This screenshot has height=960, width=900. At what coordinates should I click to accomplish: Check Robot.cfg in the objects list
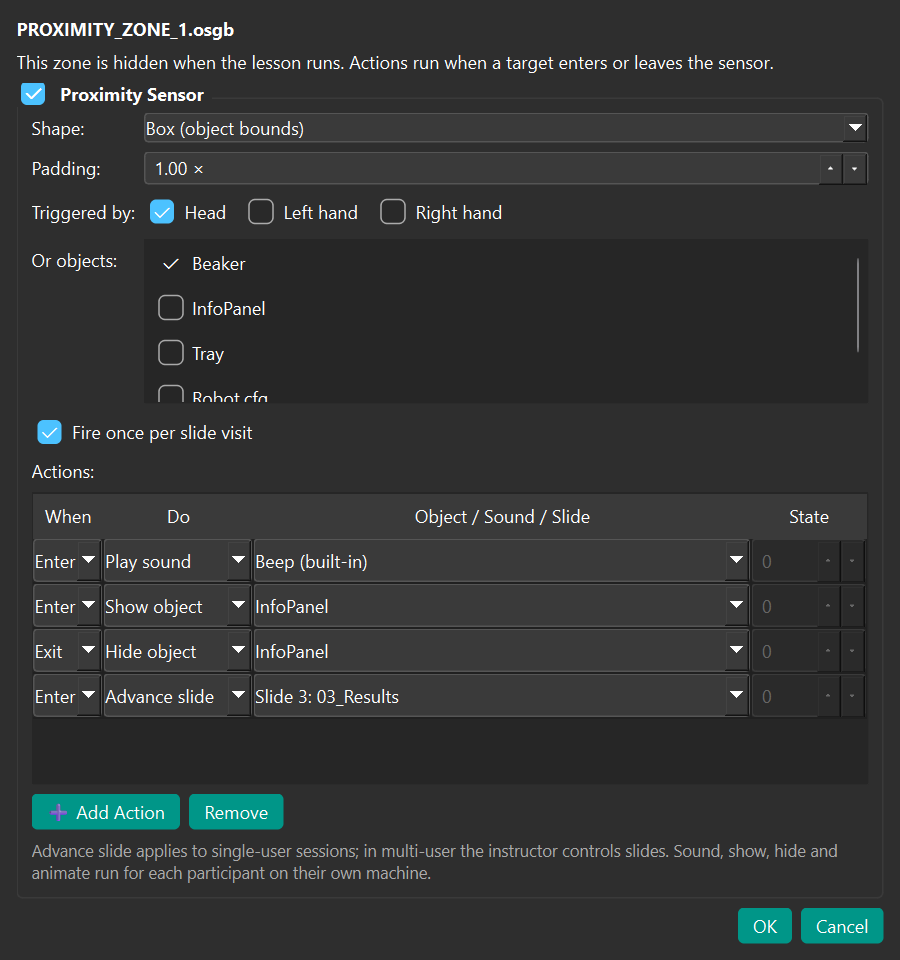(x=171, y=394)
